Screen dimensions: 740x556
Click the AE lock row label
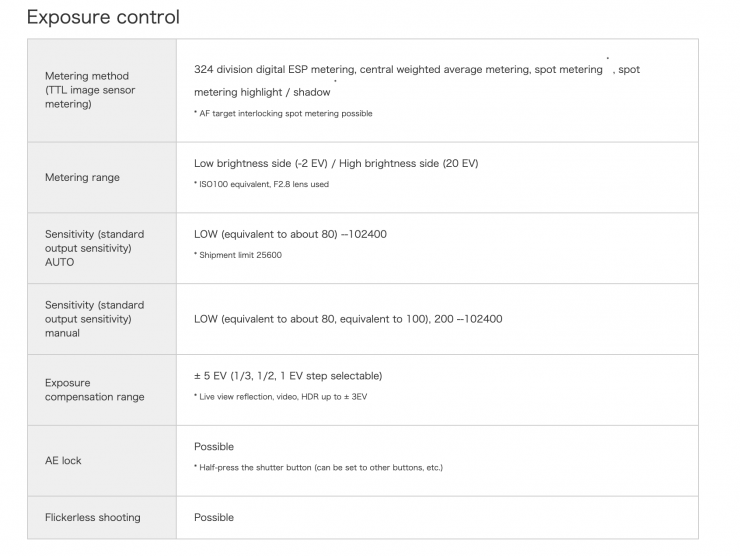click(63, 461)
